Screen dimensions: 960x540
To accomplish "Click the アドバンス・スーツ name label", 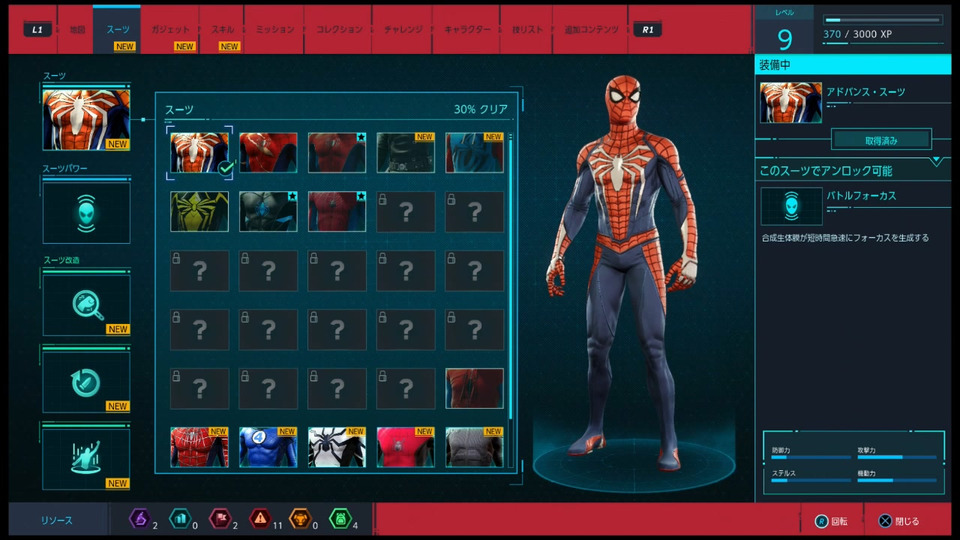I will coord(866,92).
